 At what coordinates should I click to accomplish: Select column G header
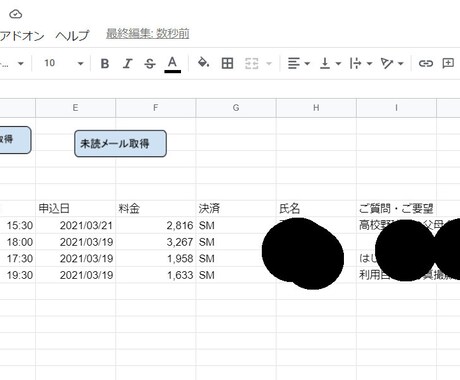236,108
